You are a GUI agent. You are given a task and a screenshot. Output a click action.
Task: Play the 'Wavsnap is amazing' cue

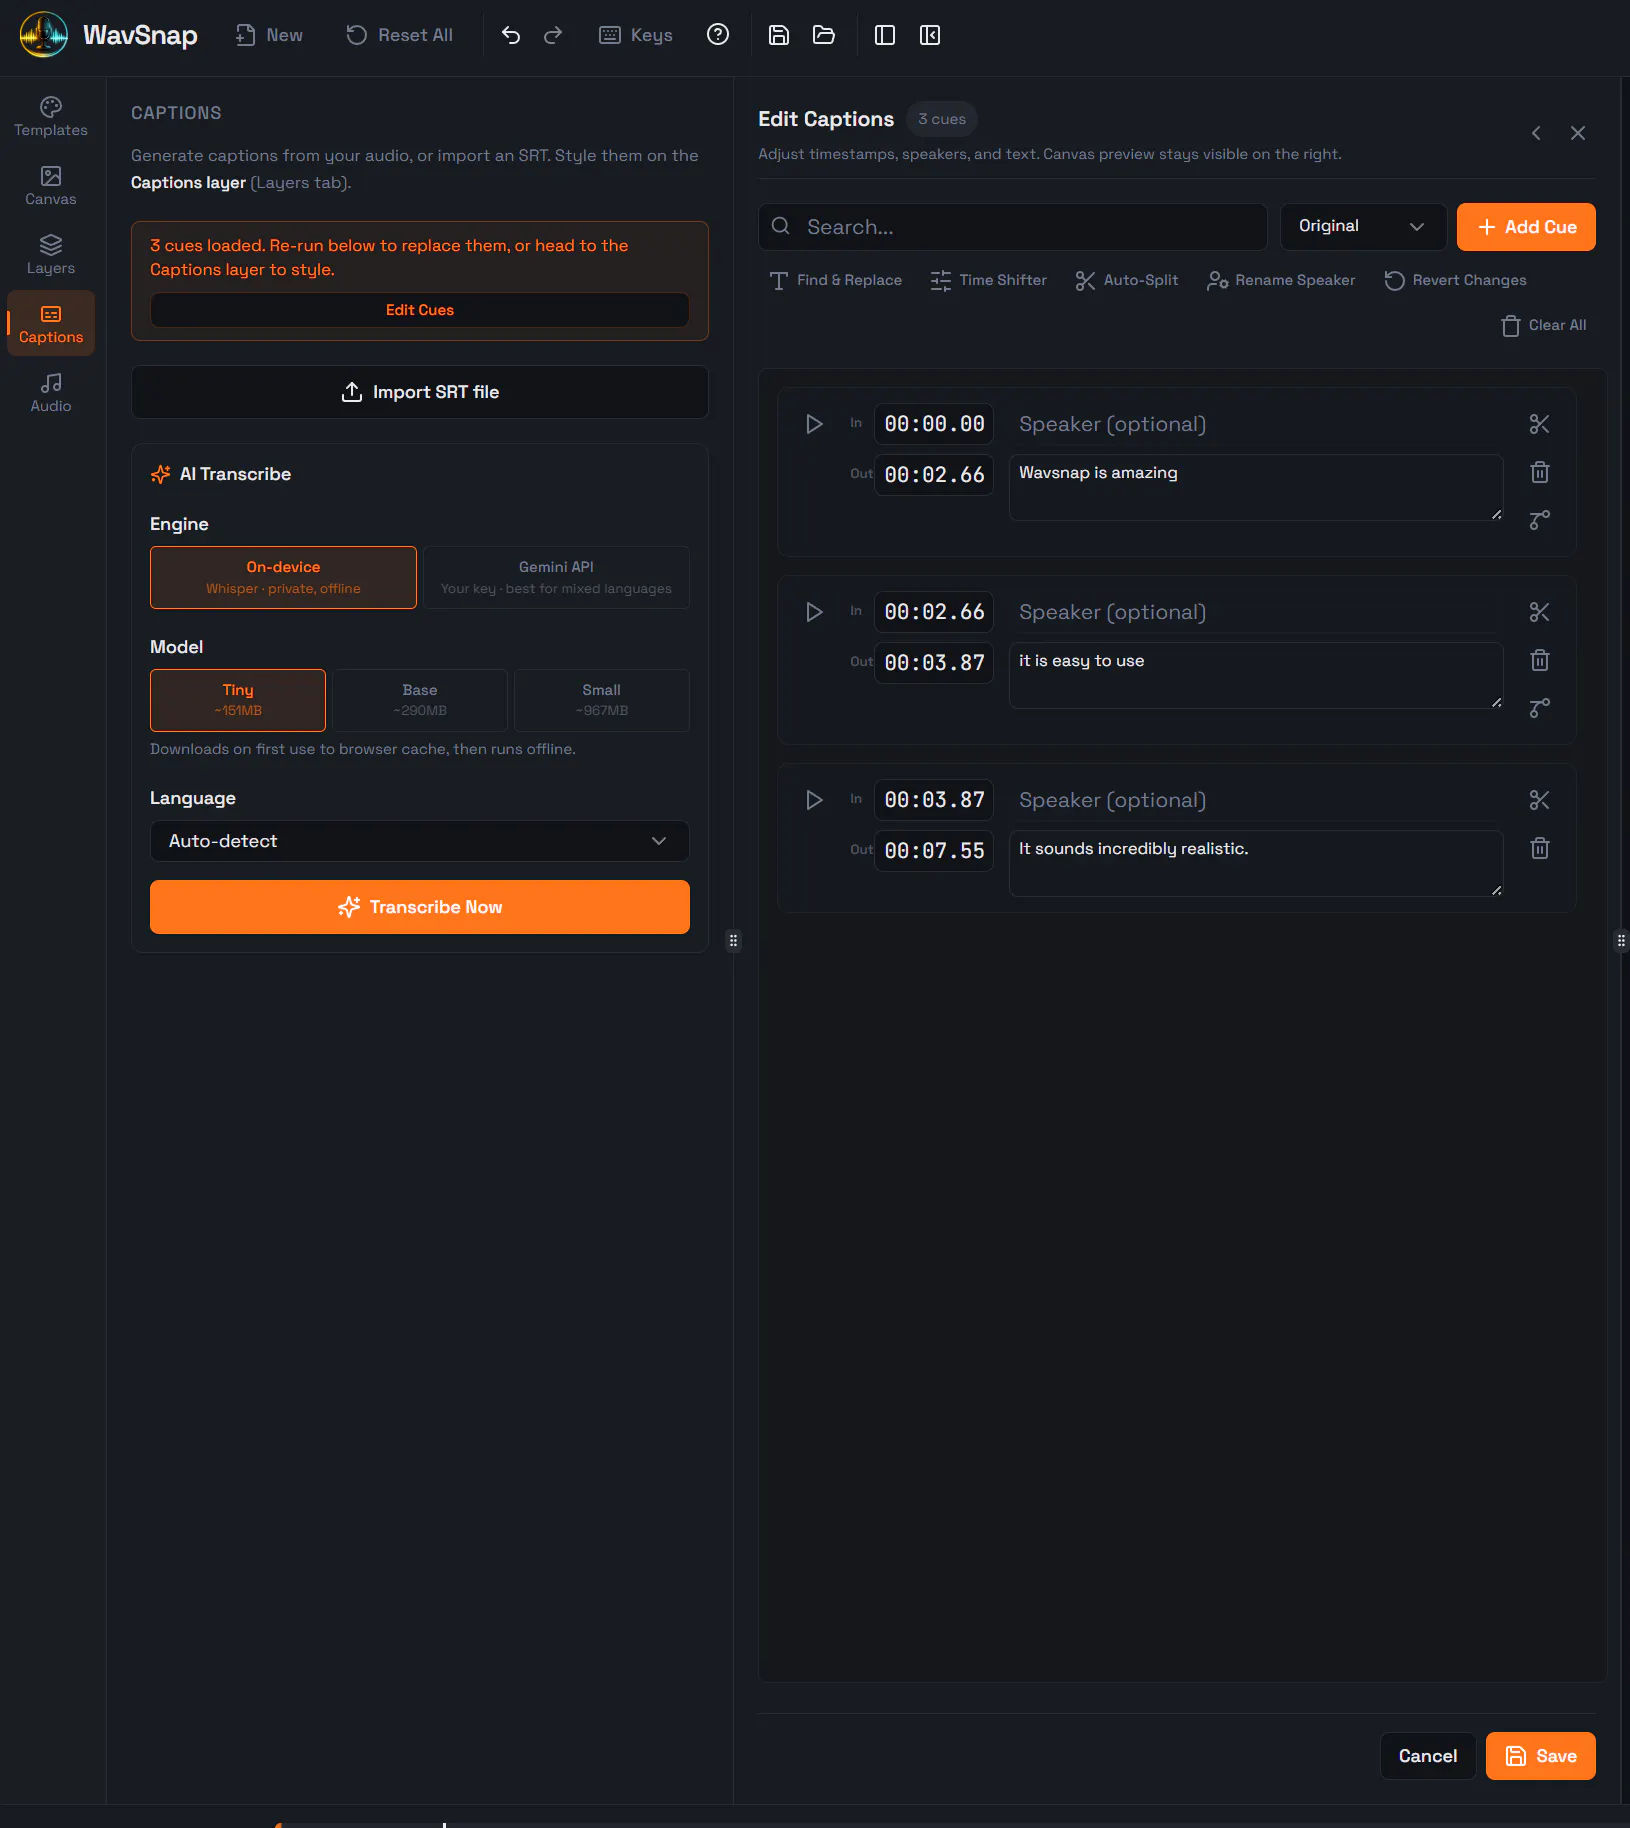815,424
